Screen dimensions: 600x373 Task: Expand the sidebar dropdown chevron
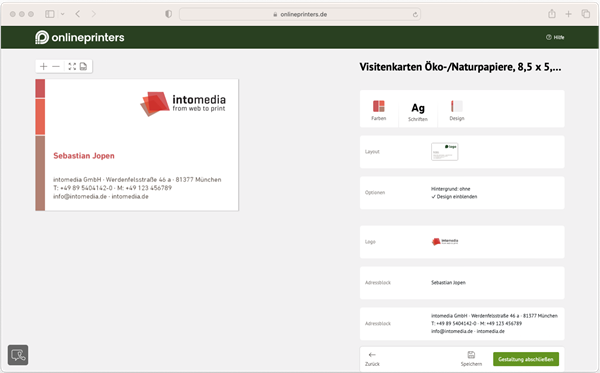pyautogui.click(x=62, y=14)
